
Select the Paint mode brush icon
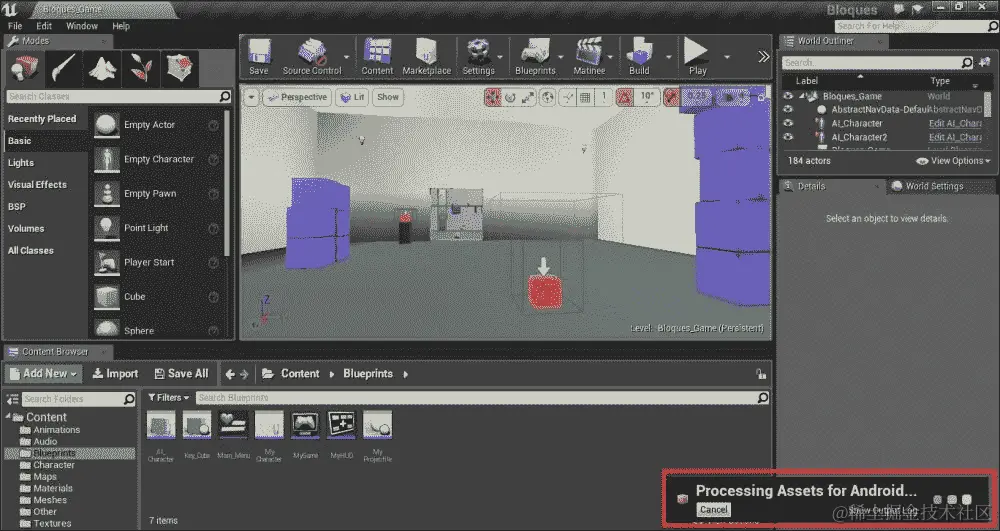[62, 68]
